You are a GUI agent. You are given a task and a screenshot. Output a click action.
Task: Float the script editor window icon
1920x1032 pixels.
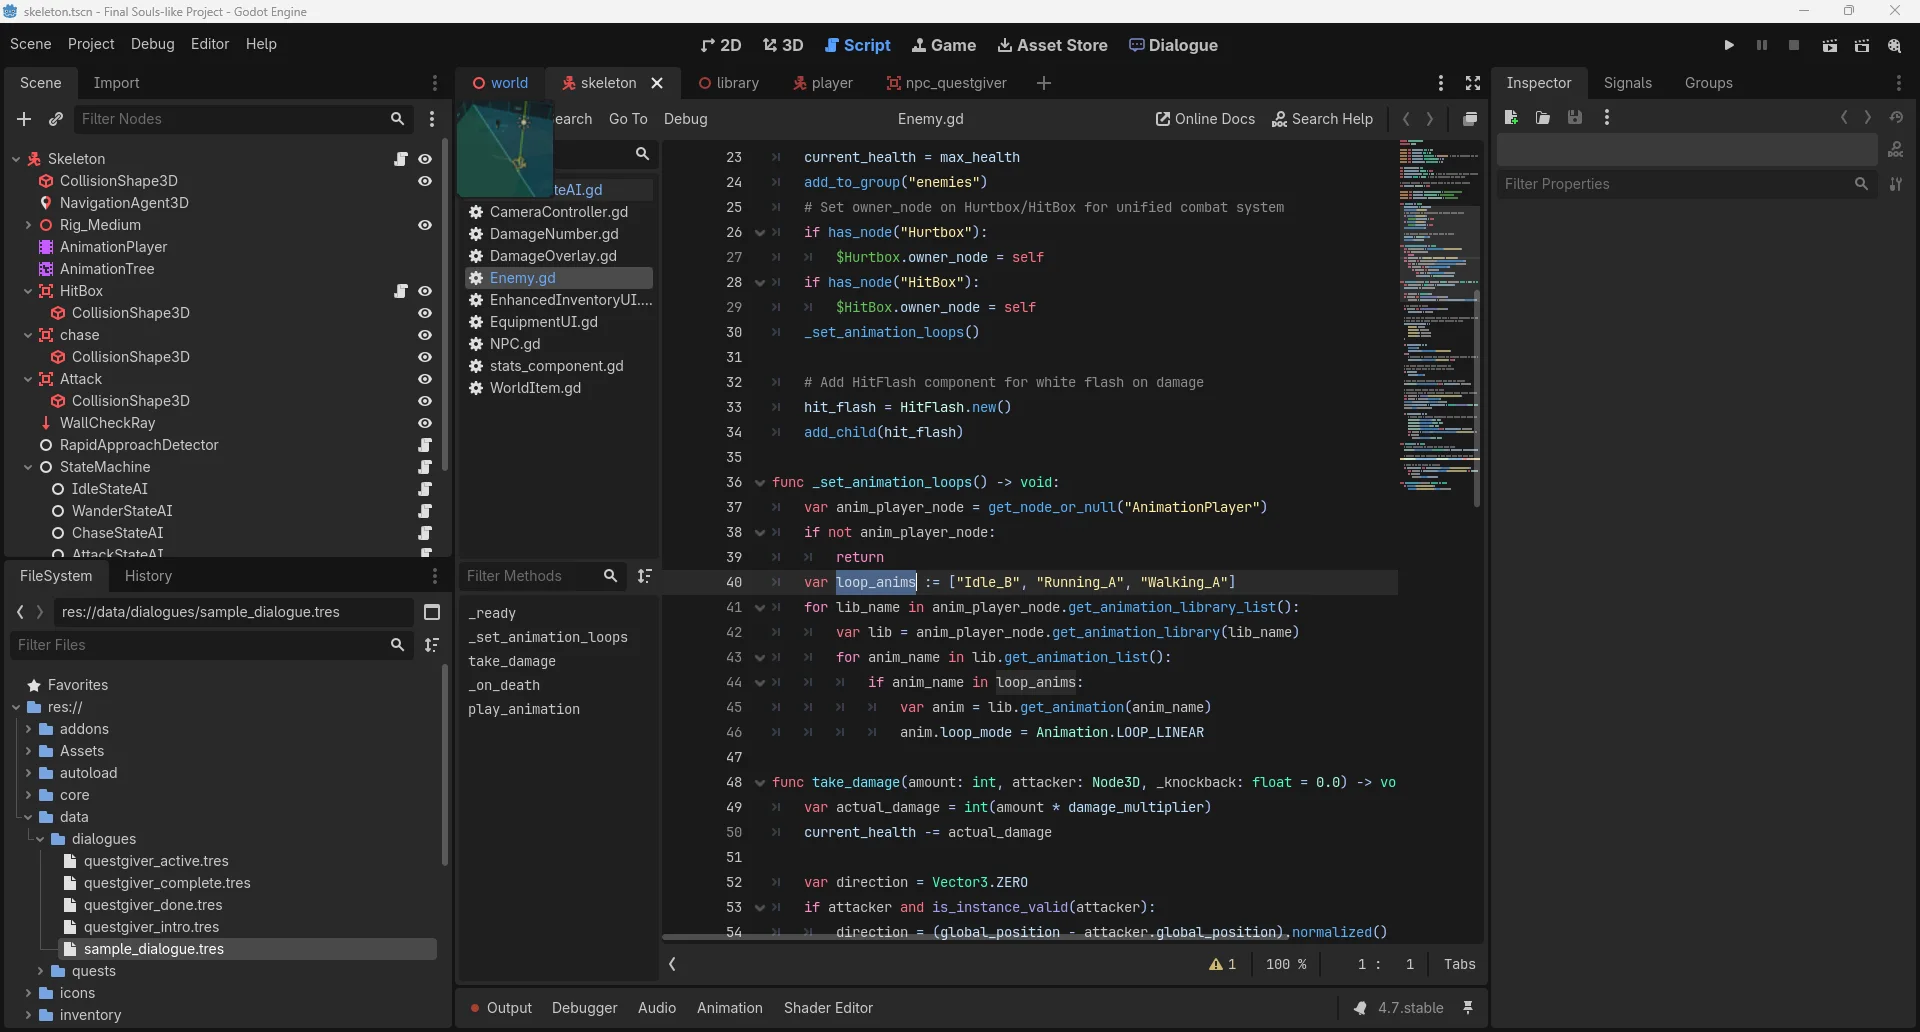tap(1470, 119)
